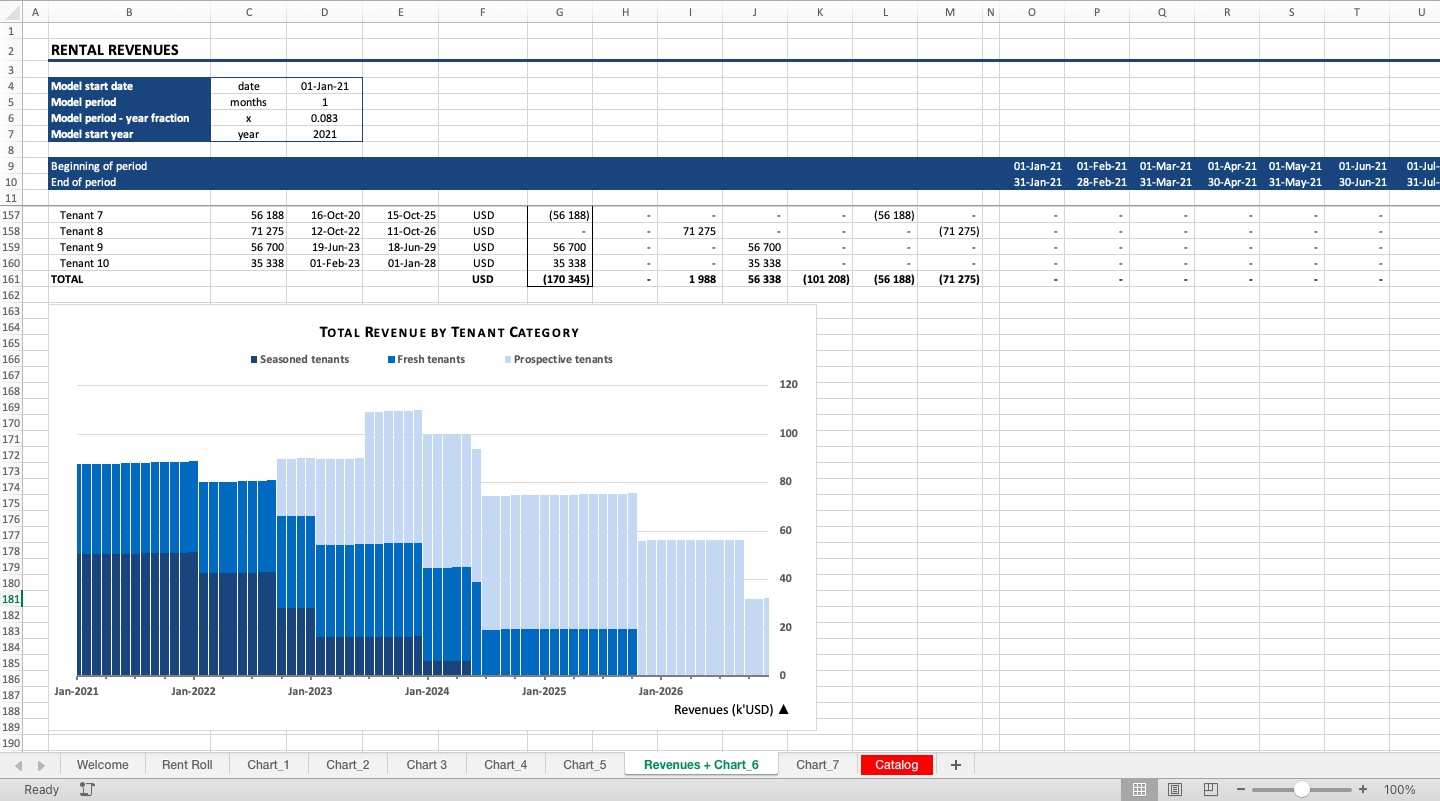Select Tenant 8 start date 12-Oct-22

(324, 231)
